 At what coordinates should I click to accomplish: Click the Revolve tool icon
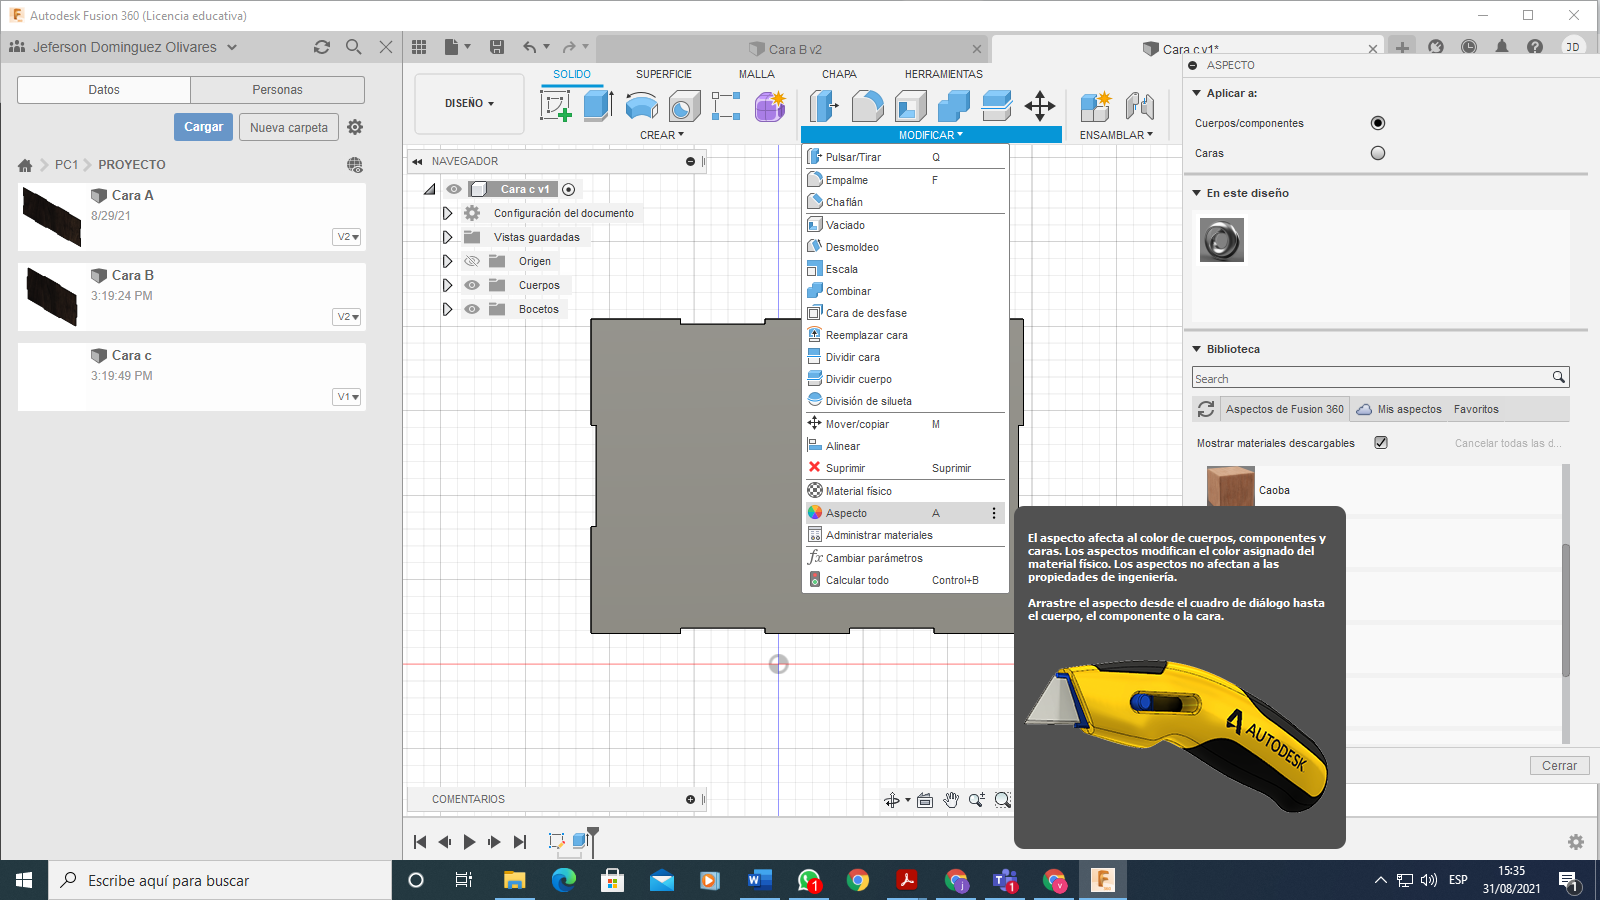pyautogui.click(x=641, y=105)
